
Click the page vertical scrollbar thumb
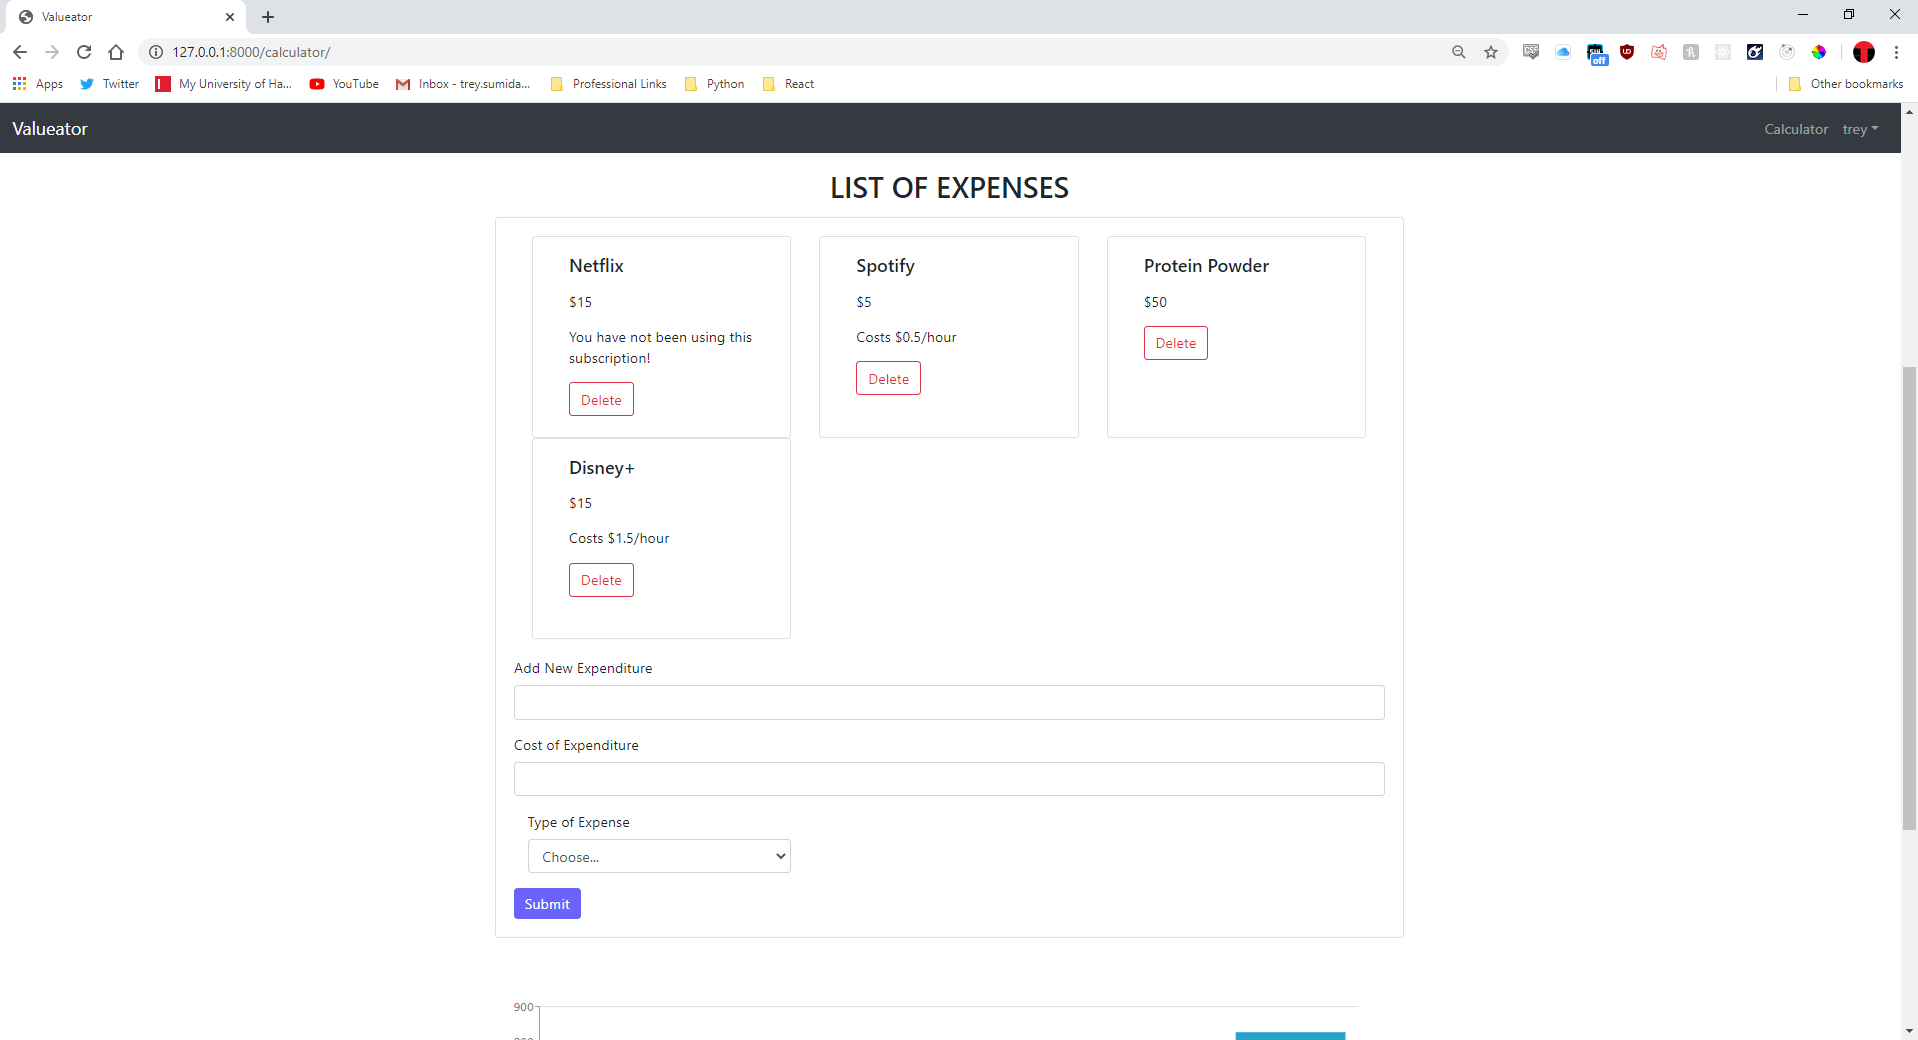1909,598
